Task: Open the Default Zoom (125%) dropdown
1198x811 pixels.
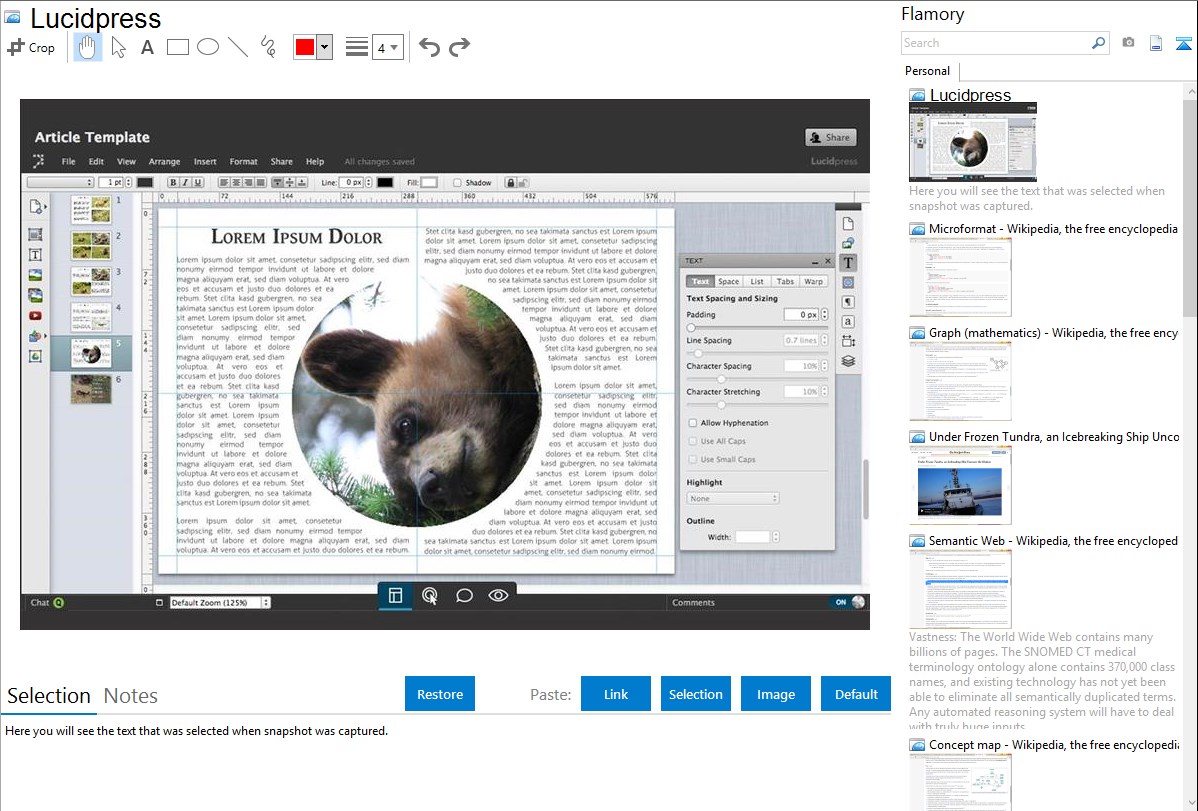Action: pyautogui.click(x=220, y=602)
